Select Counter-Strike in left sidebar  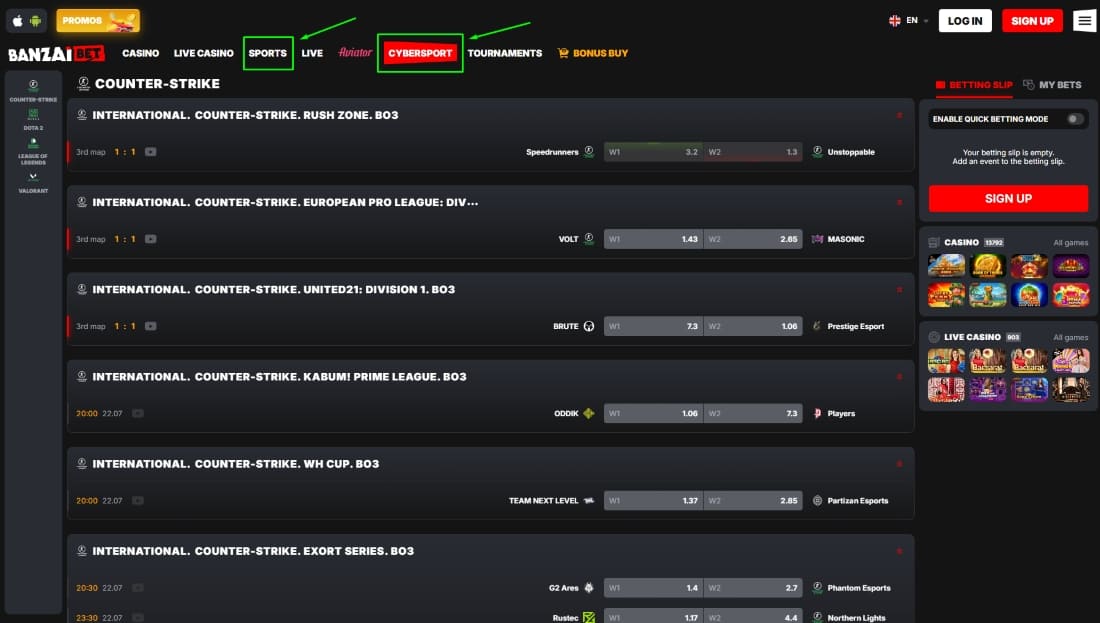33,91
